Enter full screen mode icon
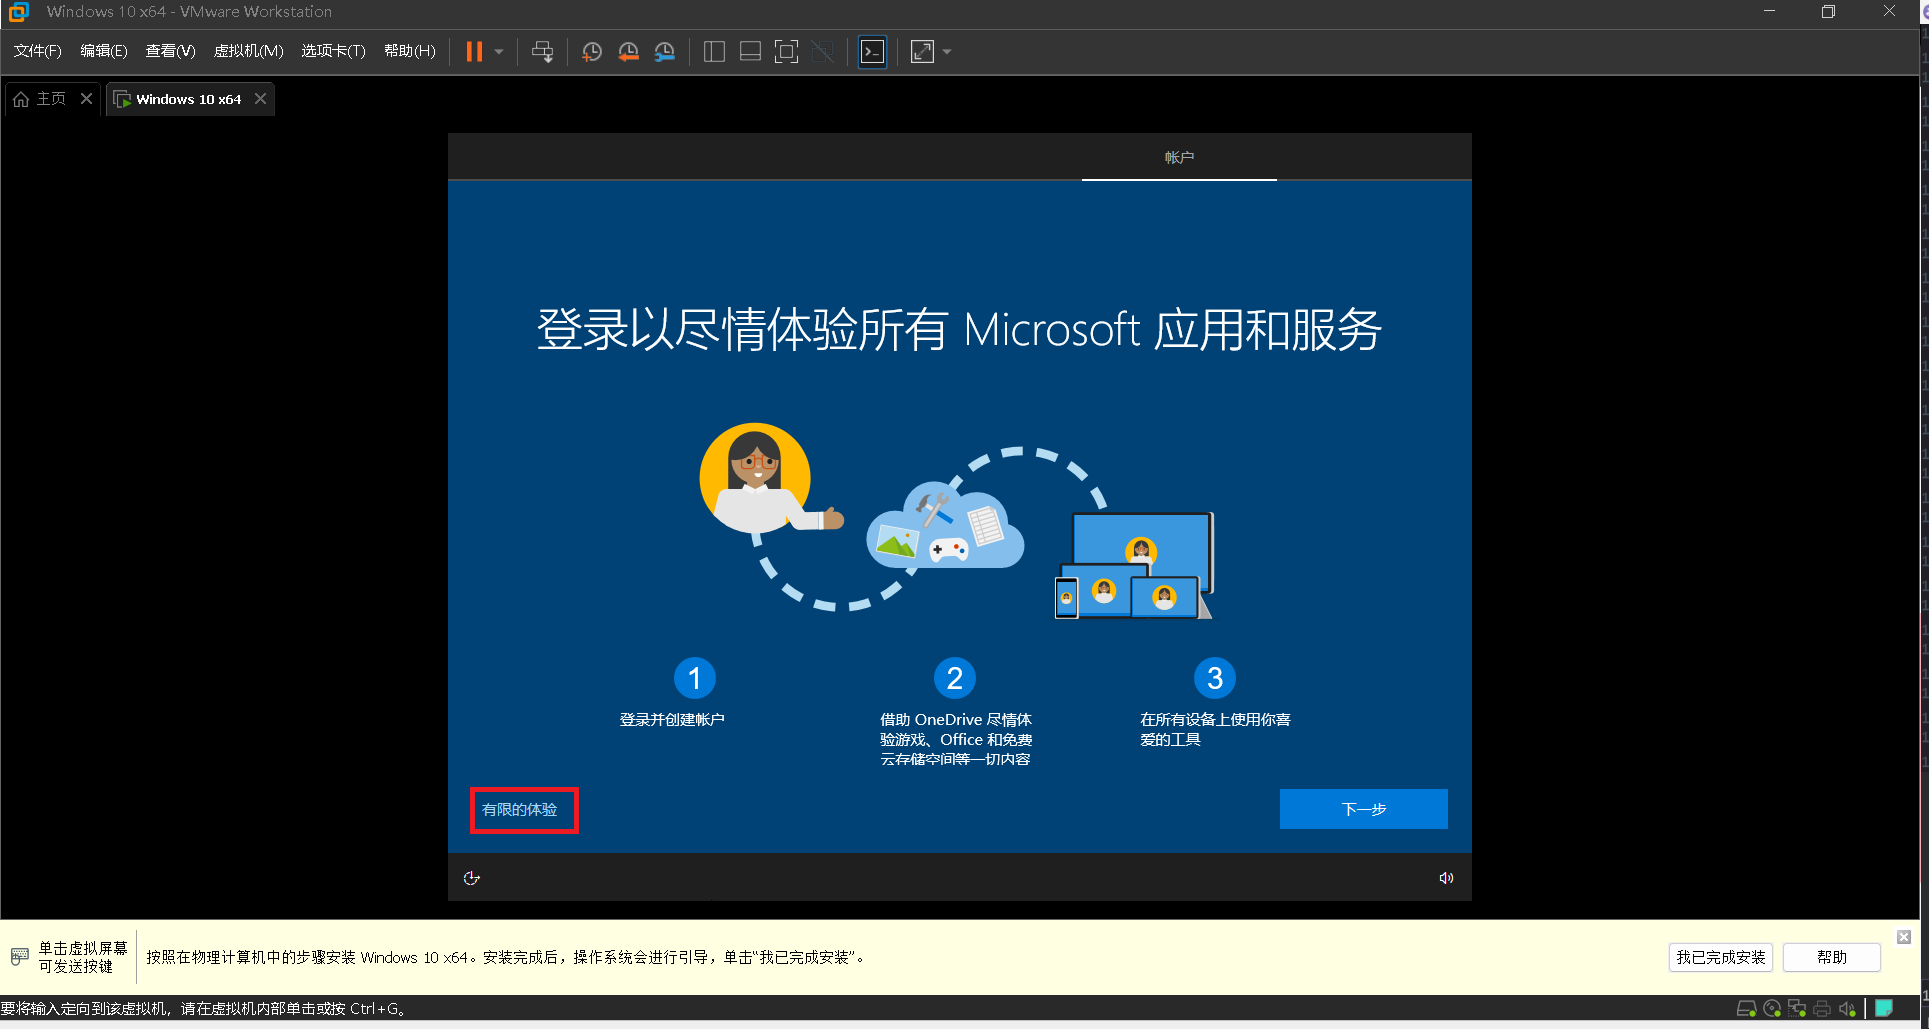This screenshot has width=1929, height=1029. [787, 52]
